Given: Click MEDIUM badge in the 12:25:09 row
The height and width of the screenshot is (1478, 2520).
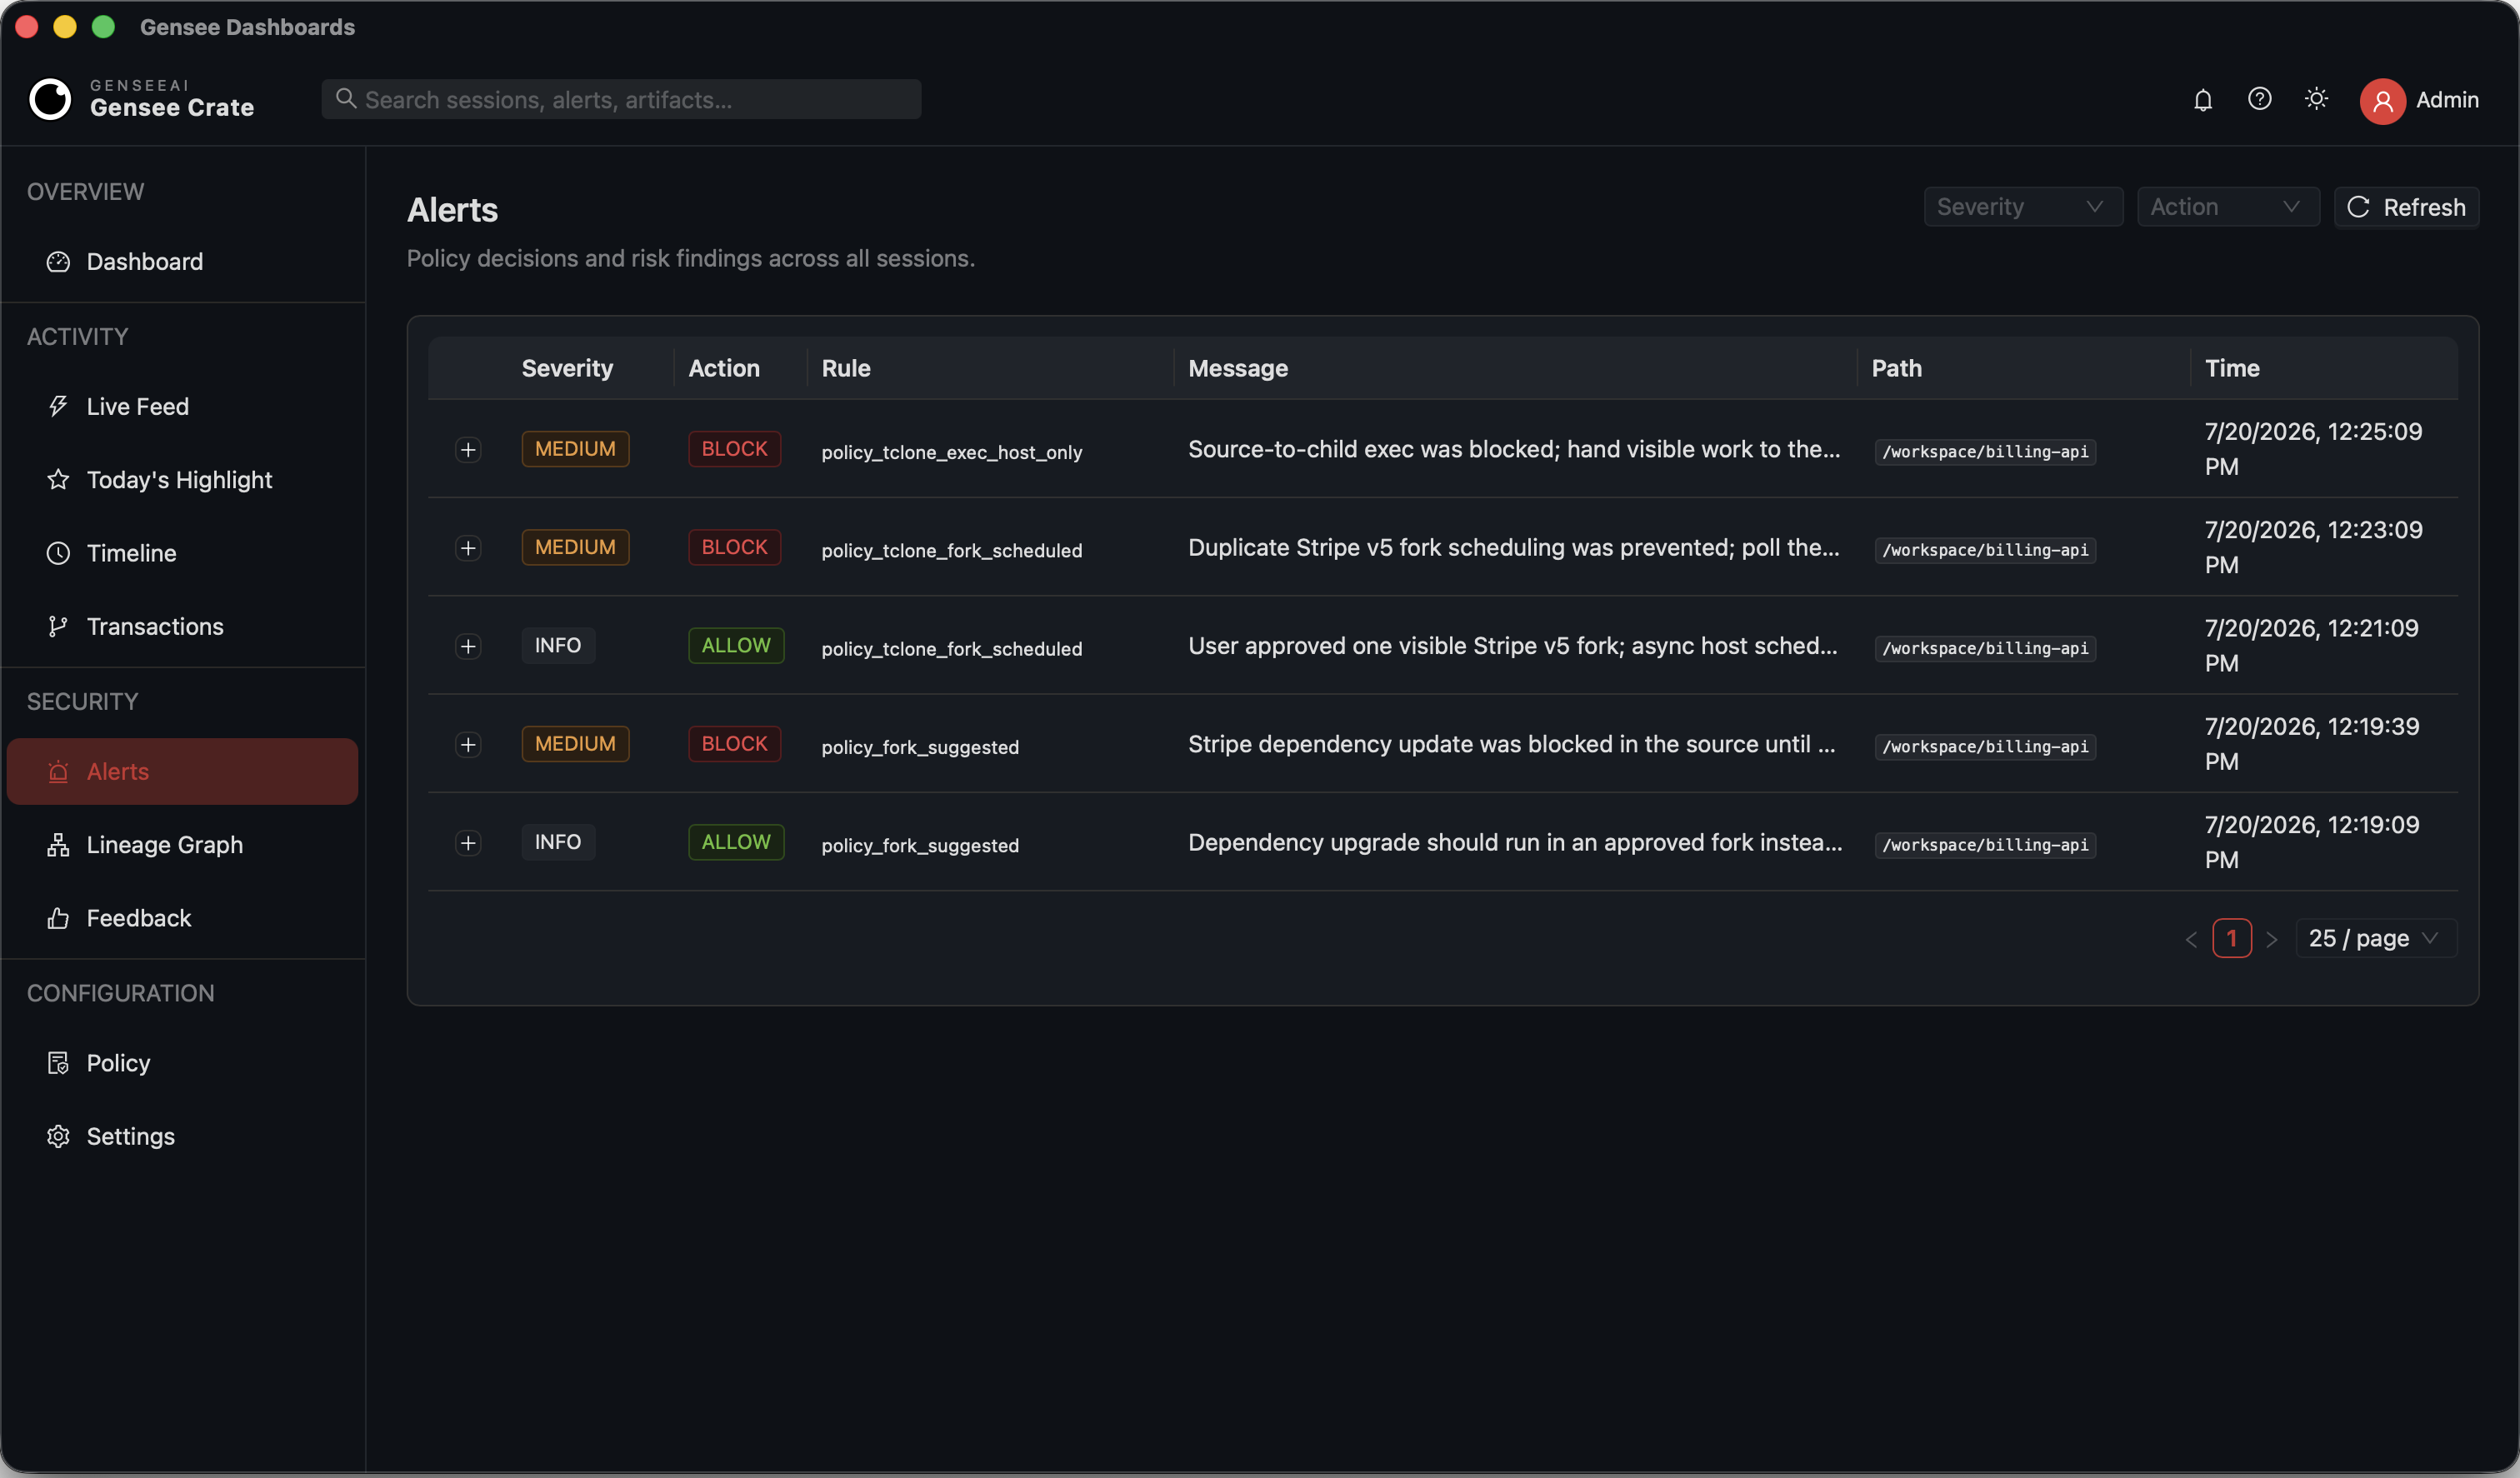Looking at the screenshot, I should [x=575, y=449].
